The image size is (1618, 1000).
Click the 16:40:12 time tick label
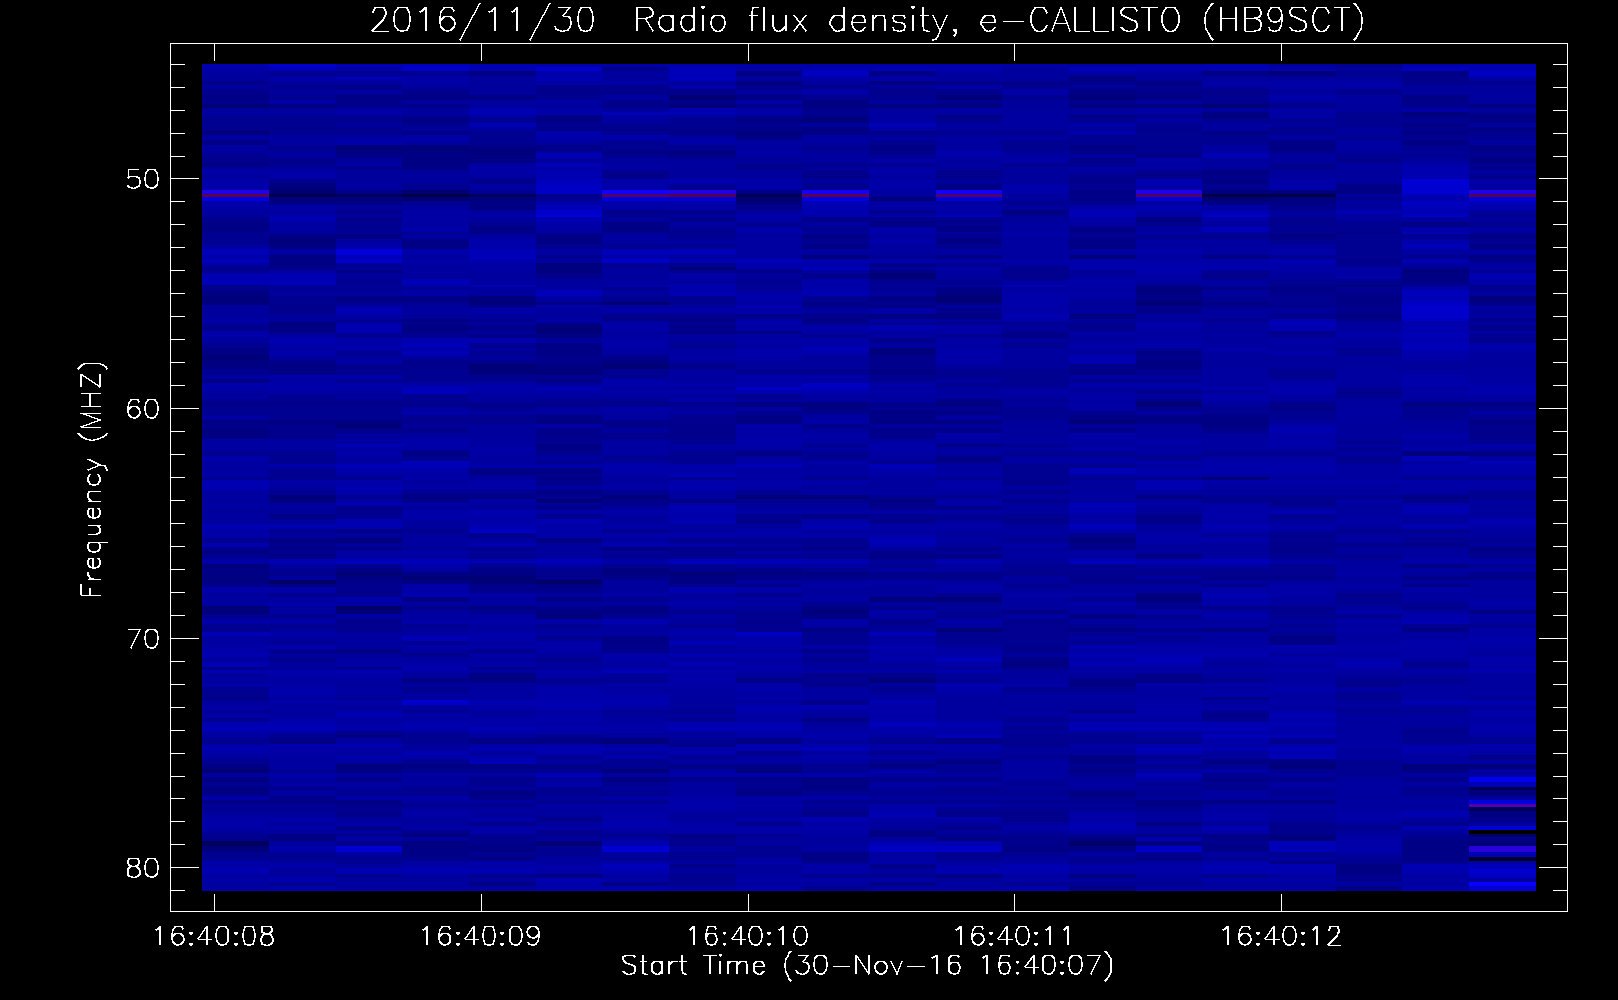(x=1281, y=937)
